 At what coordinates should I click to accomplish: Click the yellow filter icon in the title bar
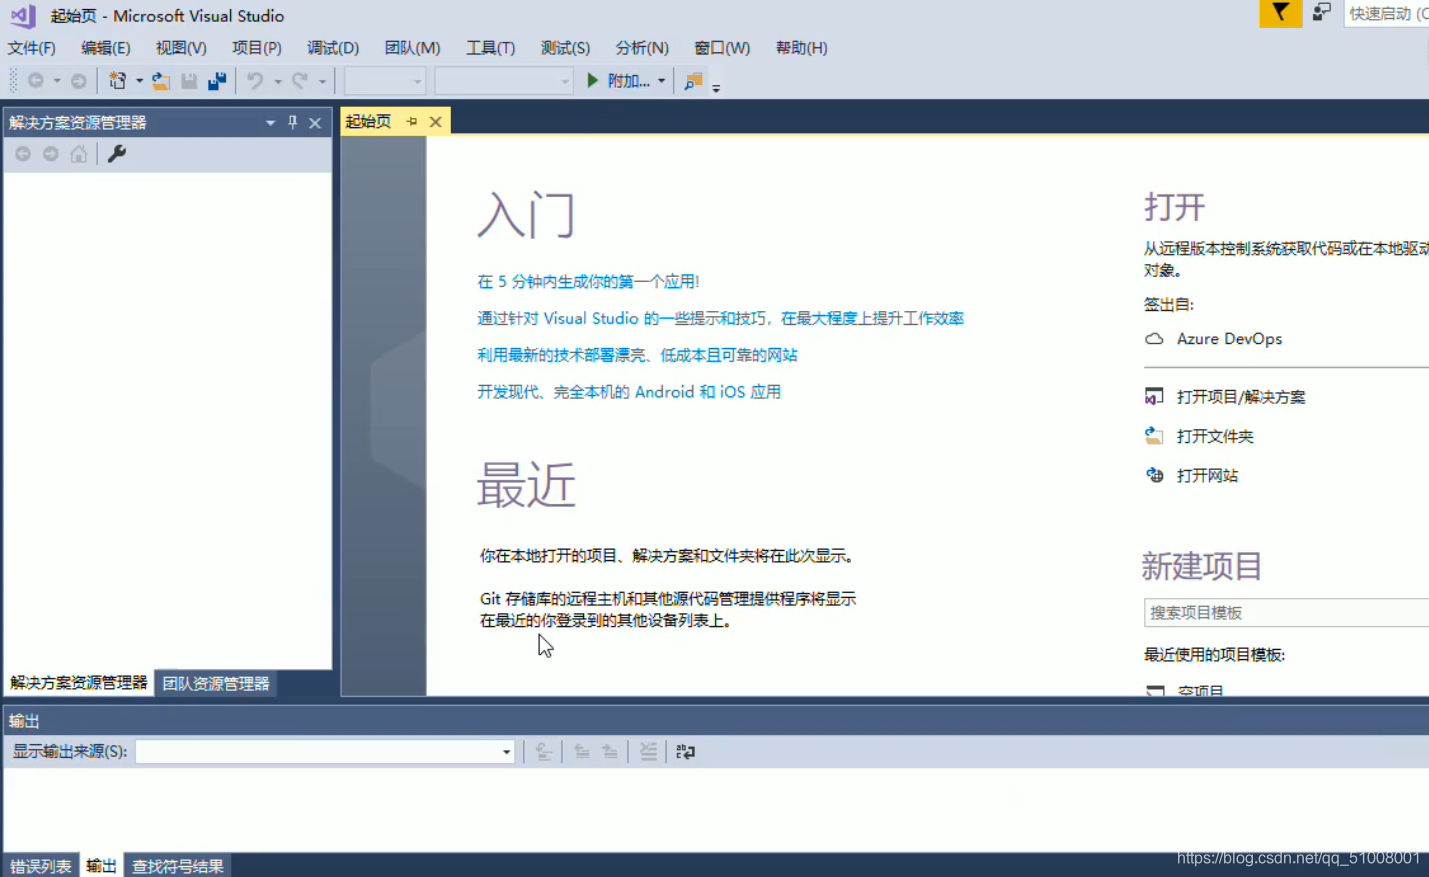[x=1280, y=14]
